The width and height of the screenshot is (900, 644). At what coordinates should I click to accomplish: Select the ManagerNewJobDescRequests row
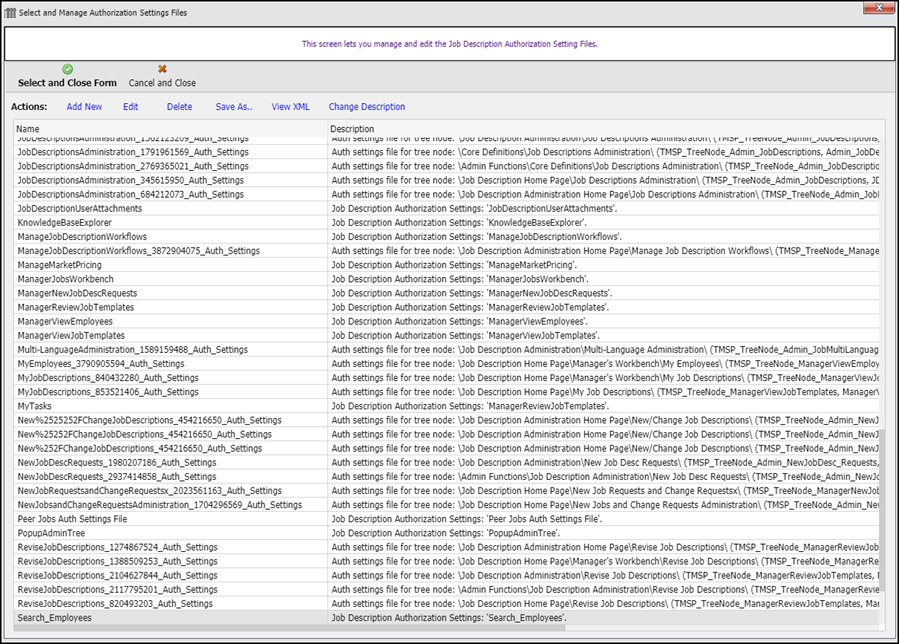click(x=447, y=293)
